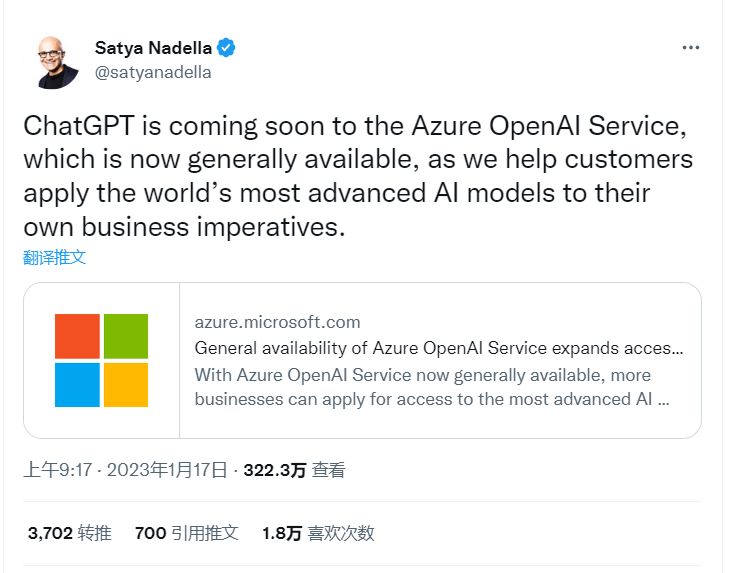
Task: Open the azure.microsoft.com domain link
Action: point(277,322)
